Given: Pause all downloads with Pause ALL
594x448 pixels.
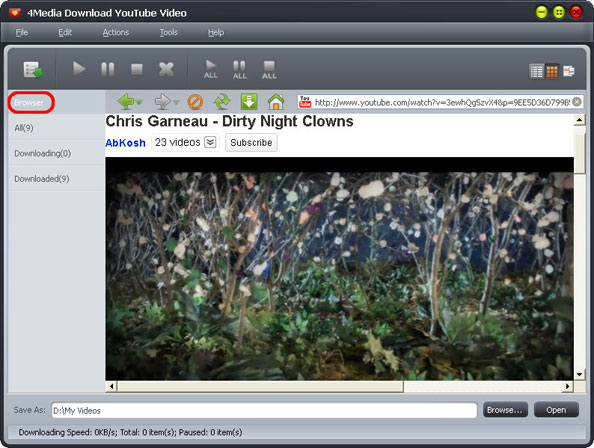Looking at the screenshot, I should (239, 70).
